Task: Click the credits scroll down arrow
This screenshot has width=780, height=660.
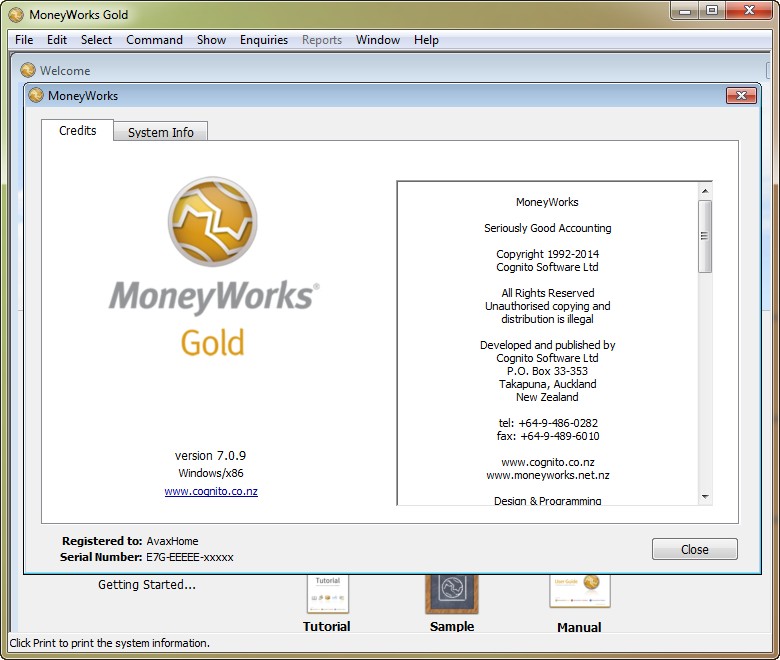Action: coord(704,496)
